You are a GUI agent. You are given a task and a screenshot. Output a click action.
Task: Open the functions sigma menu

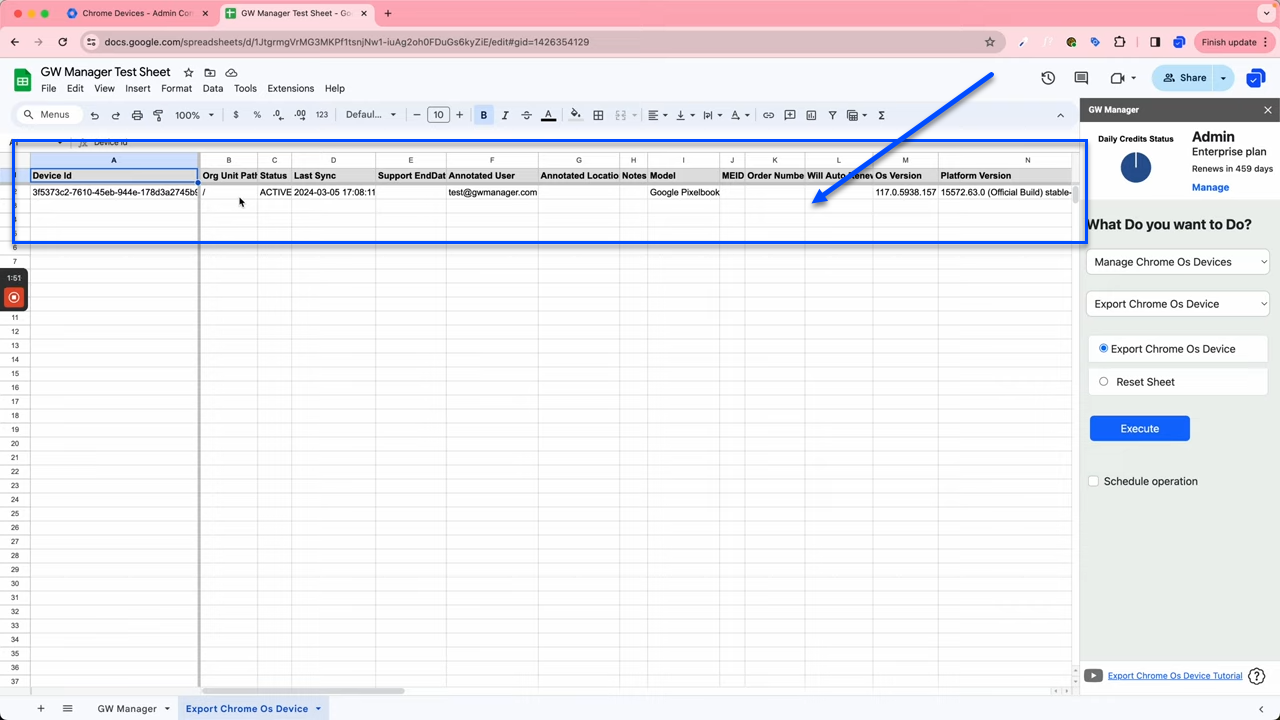tap(881, 115)
